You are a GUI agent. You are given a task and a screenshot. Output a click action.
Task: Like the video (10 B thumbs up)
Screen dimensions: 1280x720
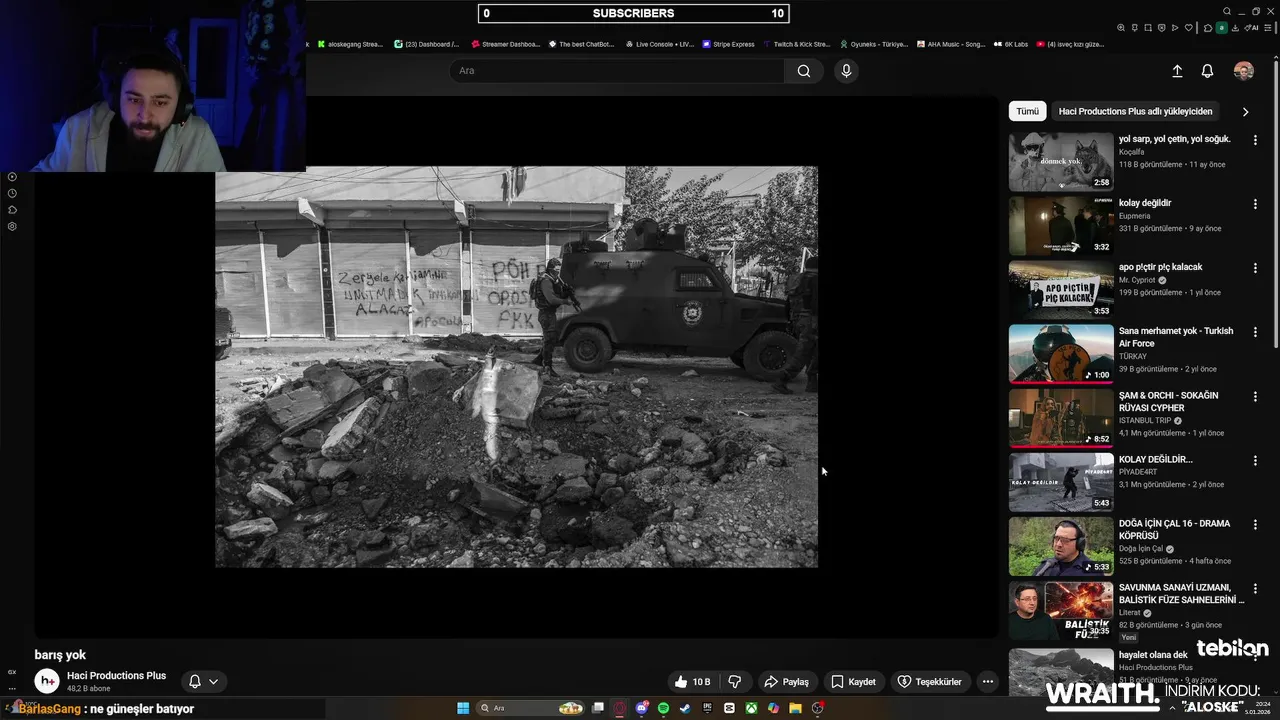click(692, 682)
